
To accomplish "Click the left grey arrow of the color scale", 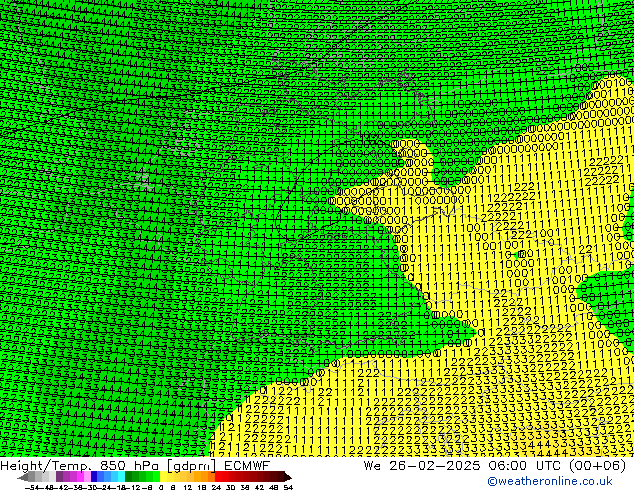I will tap(23, 477).
